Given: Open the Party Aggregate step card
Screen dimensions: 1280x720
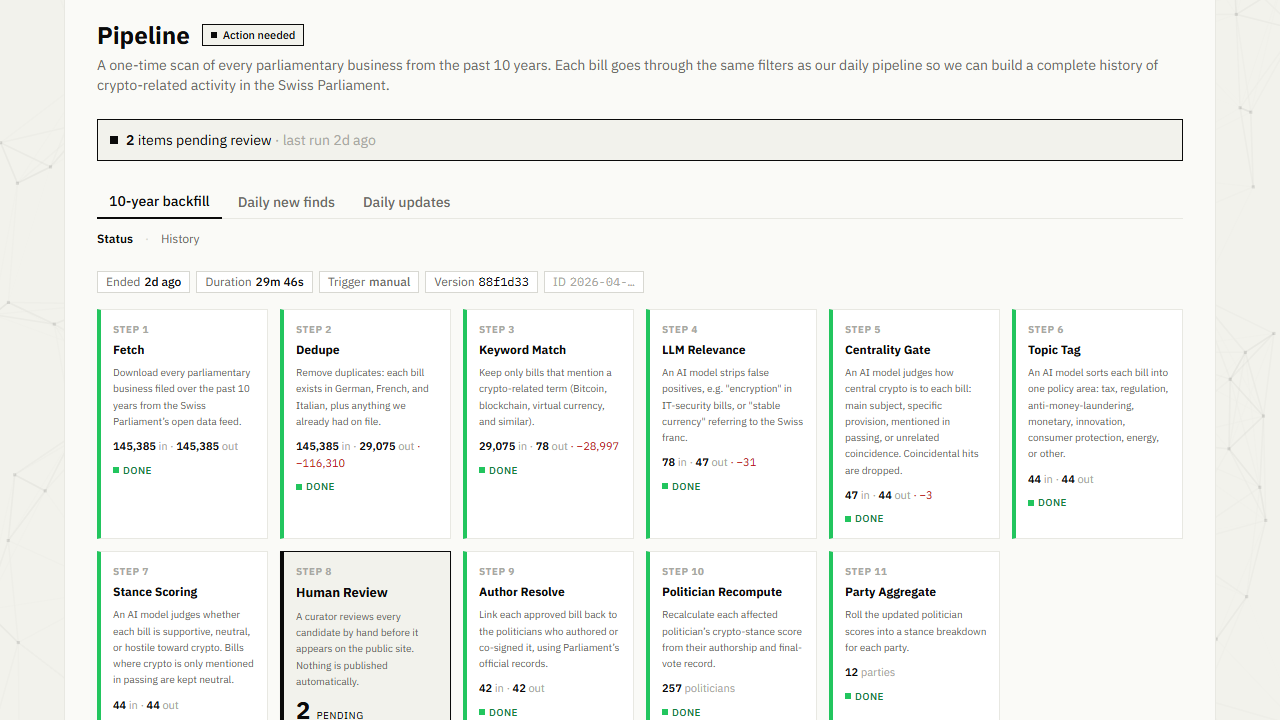Looking at the screenshot, I should pyautogui.click(x=915, y=636).
